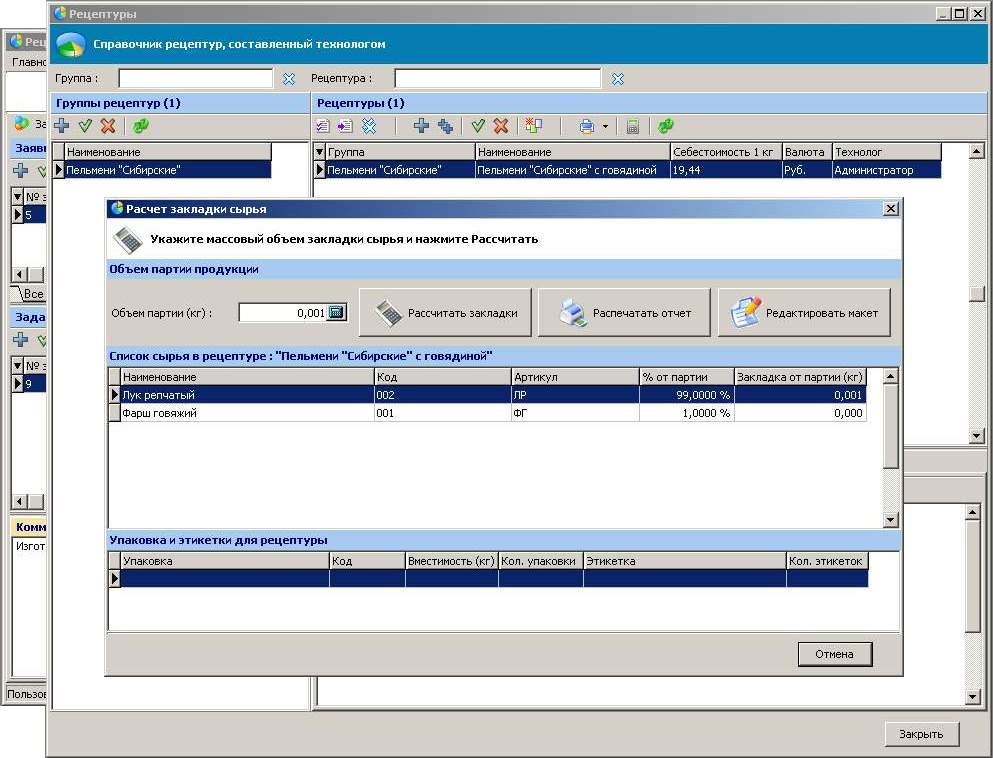Delete the group using the red X in Группы рецептур
This screenshot has width=993, height=758.
(108, 126)
